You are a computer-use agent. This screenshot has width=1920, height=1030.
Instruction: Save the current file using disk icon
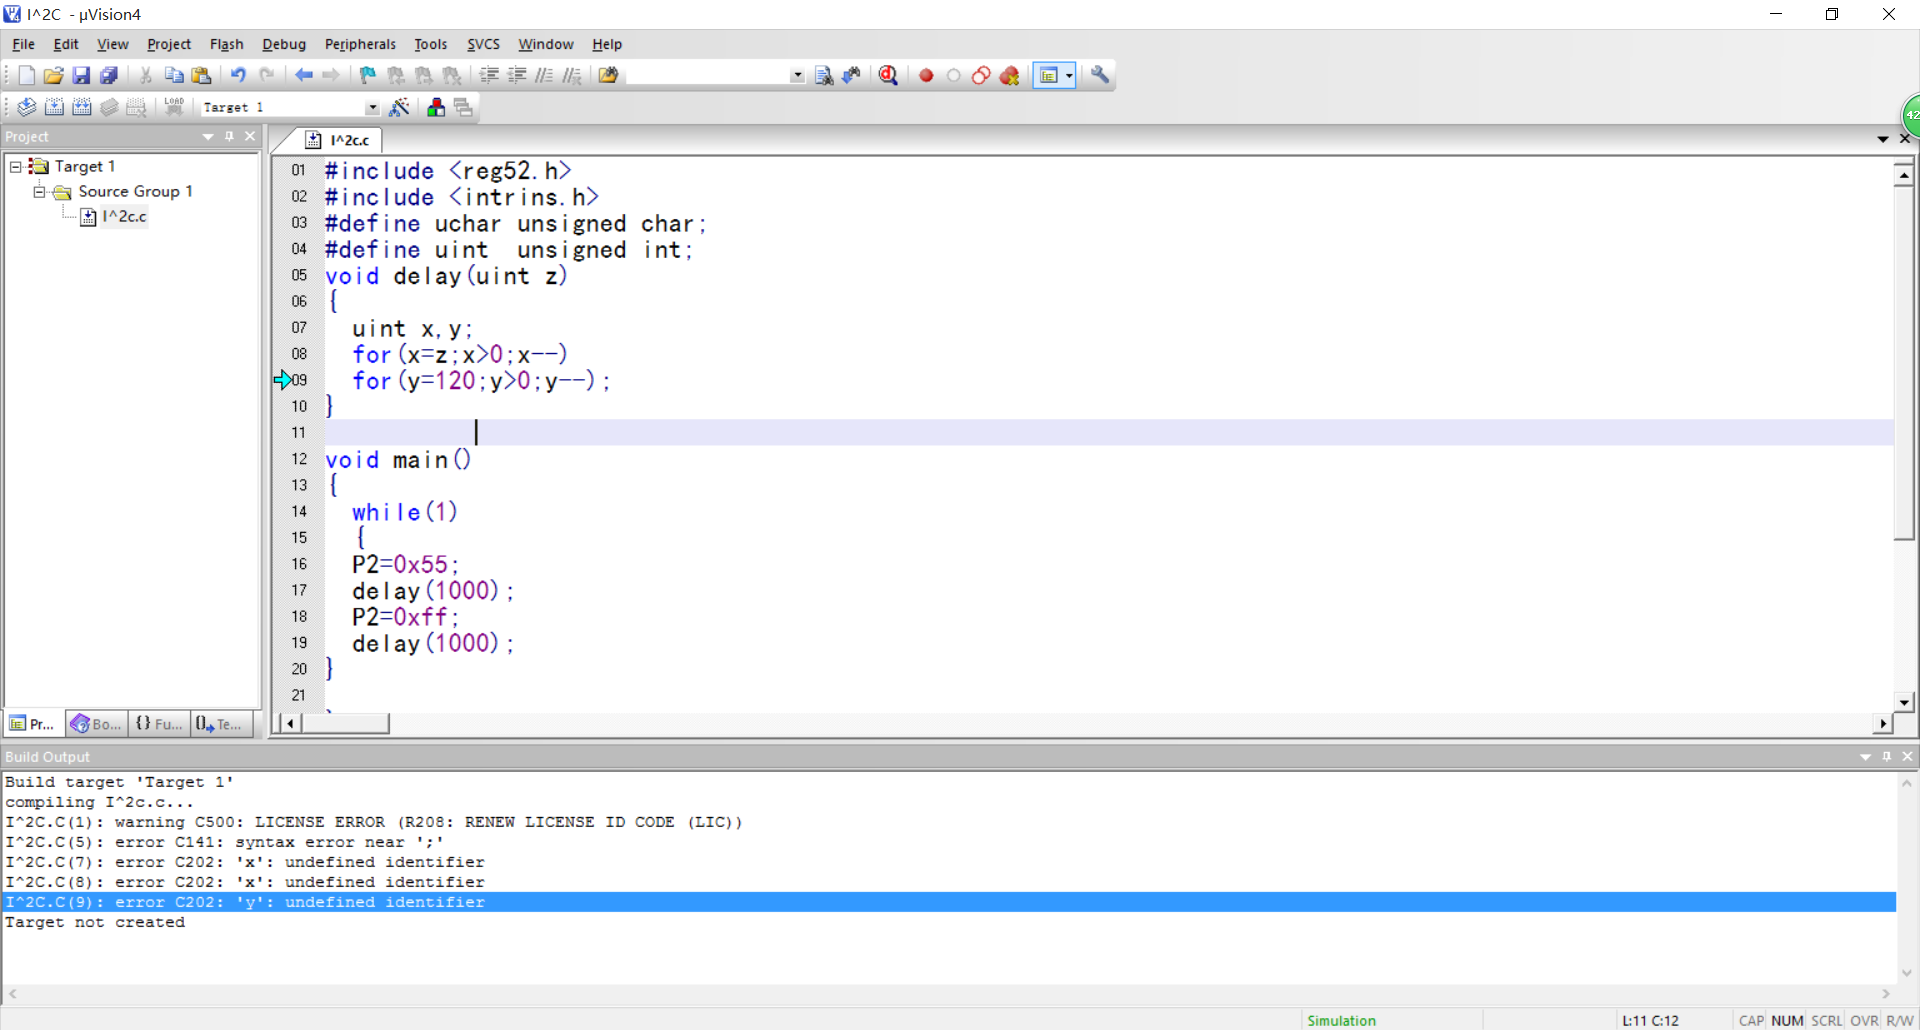[81, 75]
